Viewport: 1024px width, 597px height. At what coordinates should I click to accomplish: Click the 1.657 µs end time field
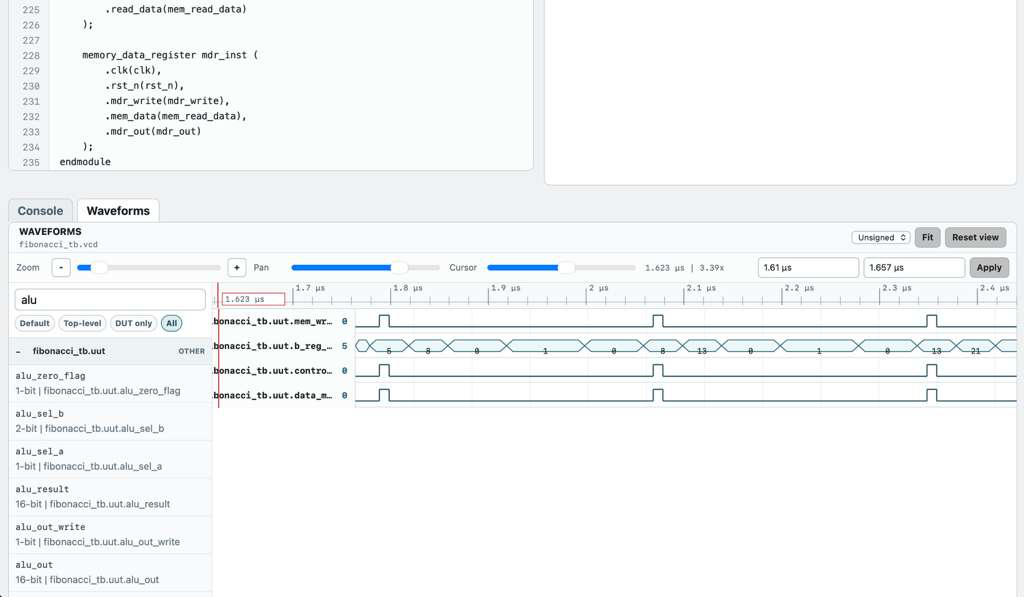(x=914, y=268)
